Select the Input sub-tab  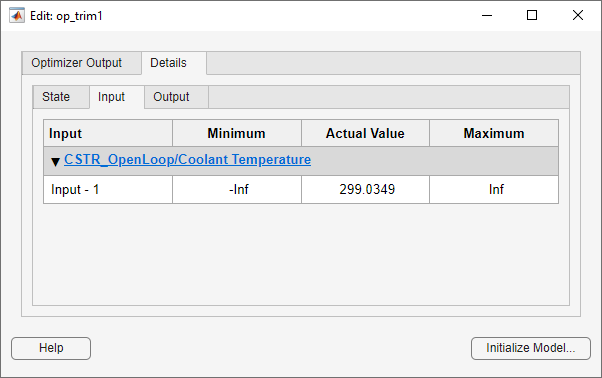[117, 97]
